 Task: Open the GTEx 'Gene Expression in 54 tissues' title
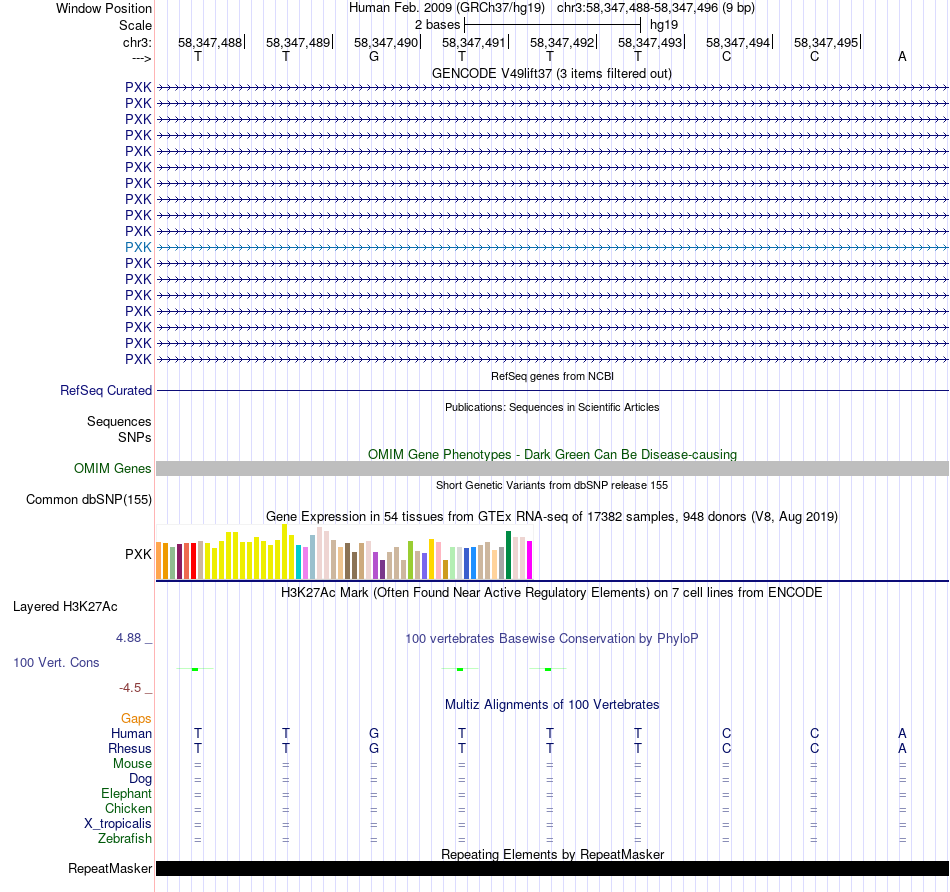tap(552, 516)
